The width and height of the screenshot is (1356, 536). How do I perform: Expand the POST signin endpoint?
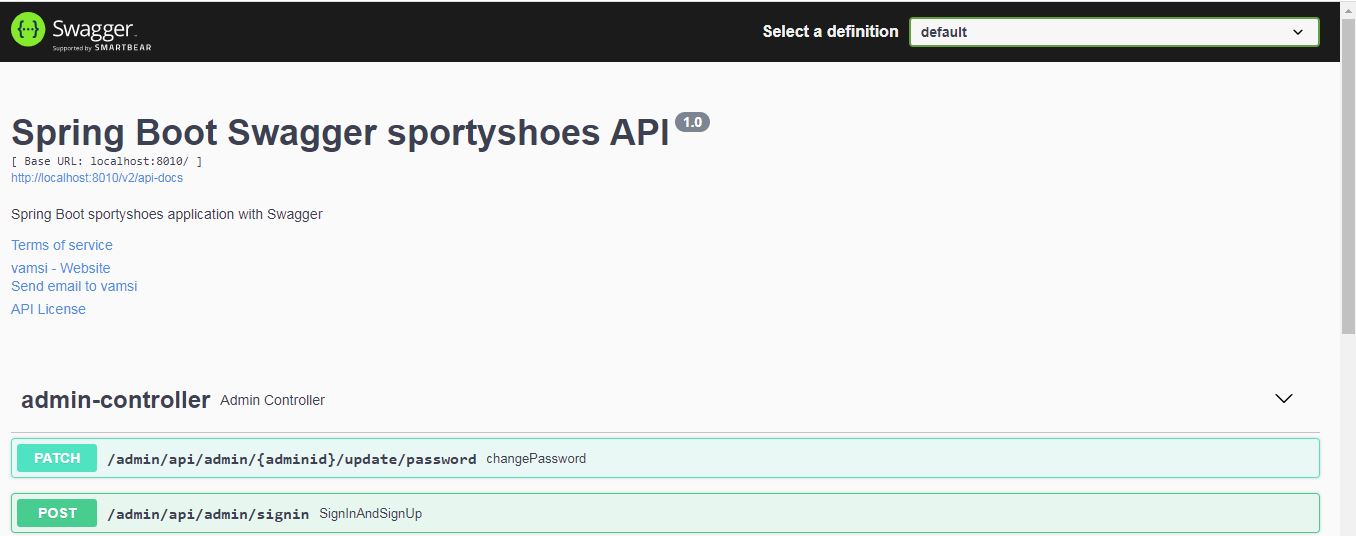(x=665, y=513)
